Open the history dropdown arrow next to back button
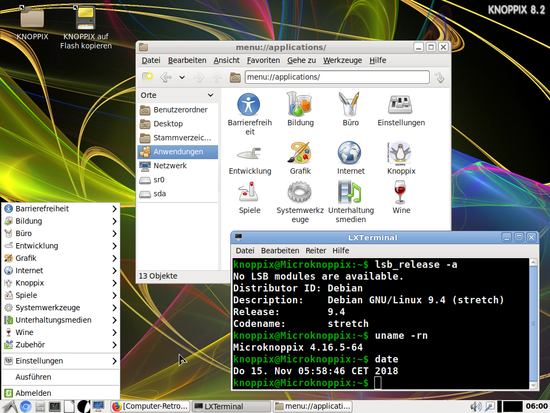This screenshot has width=550, height=413. (182, 77)
